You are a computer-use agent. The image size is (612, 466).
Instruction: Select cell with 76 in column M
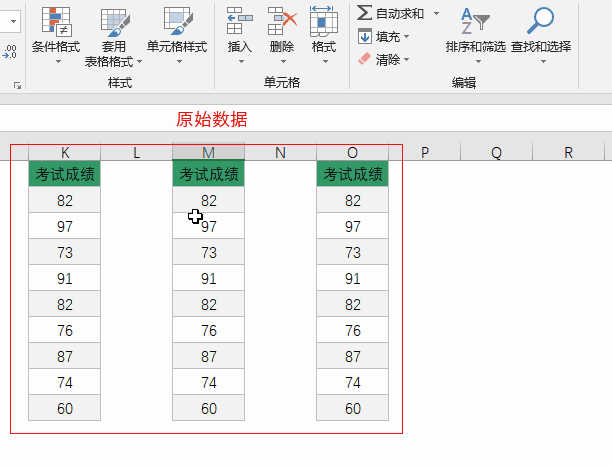coord(208,330)
